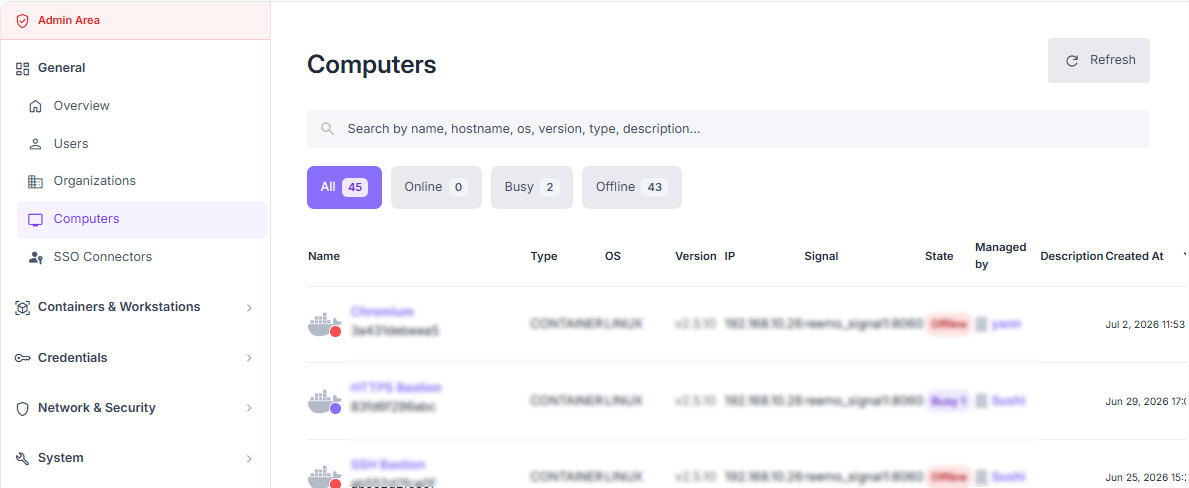Click the Busy 1 badge in HTTPS Bastion row

coord(949,401)
